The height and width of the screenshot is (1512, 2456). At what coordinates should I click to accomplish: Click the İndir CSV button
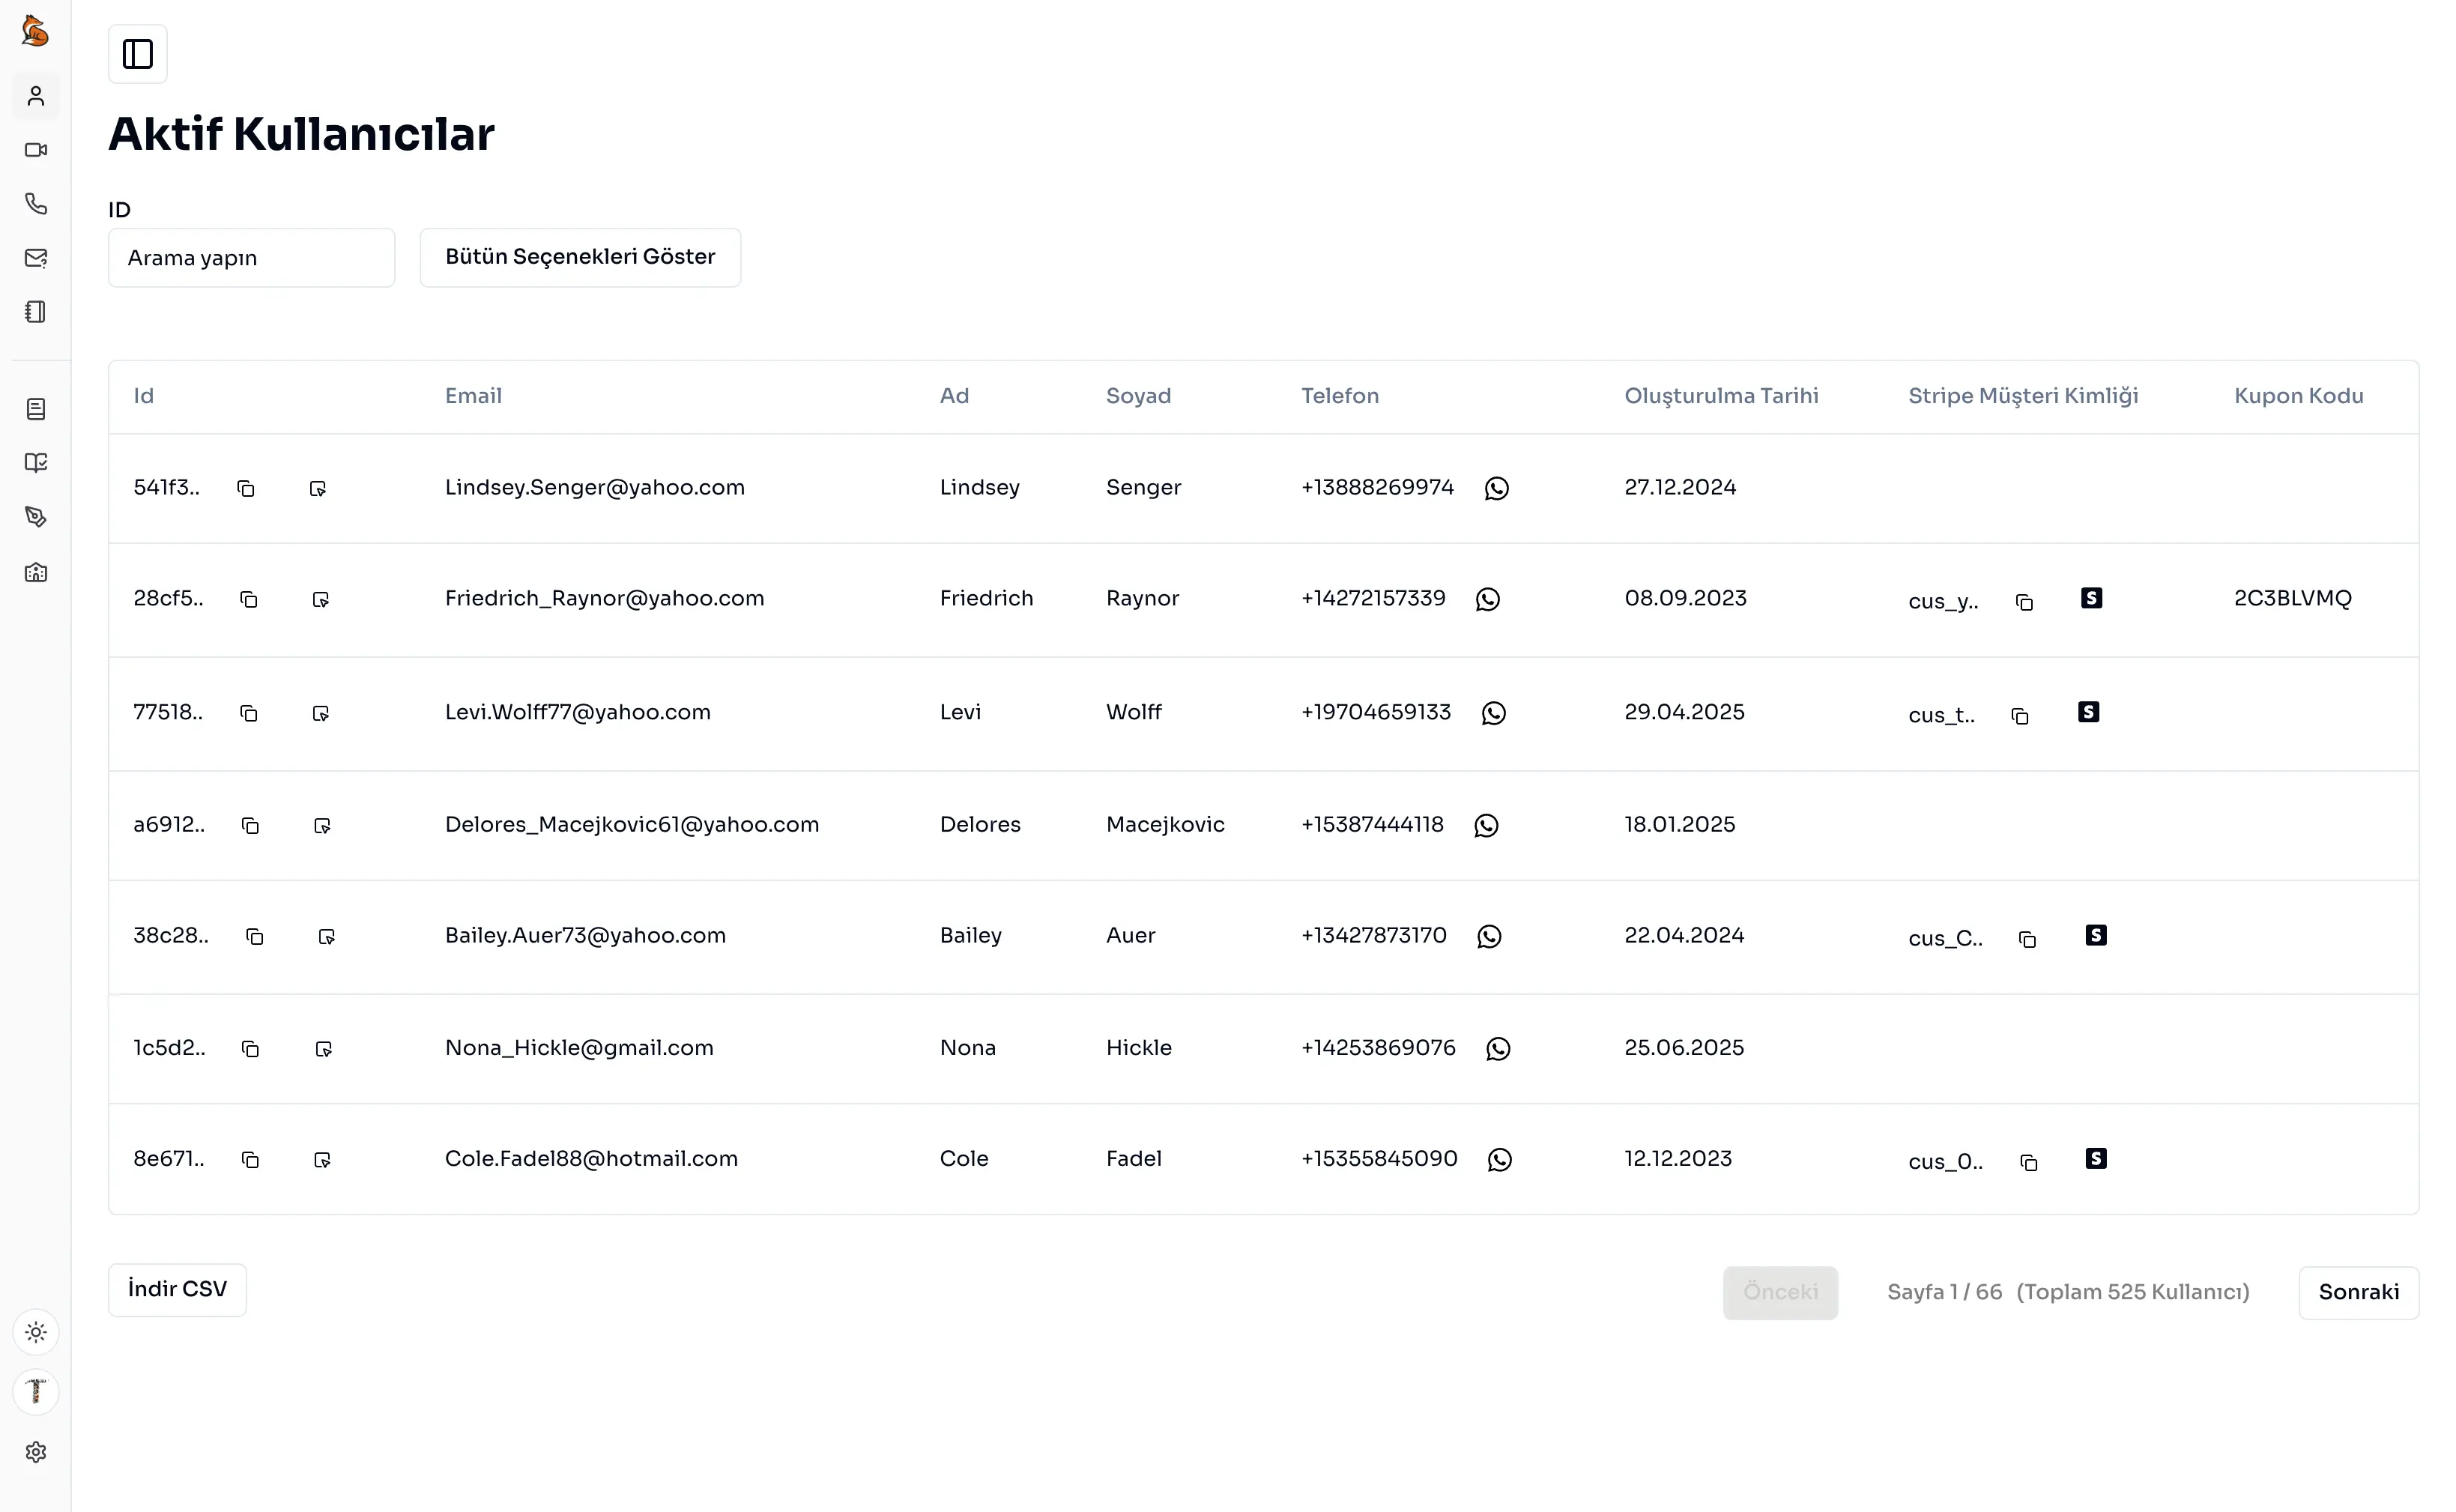(177, 1289)
